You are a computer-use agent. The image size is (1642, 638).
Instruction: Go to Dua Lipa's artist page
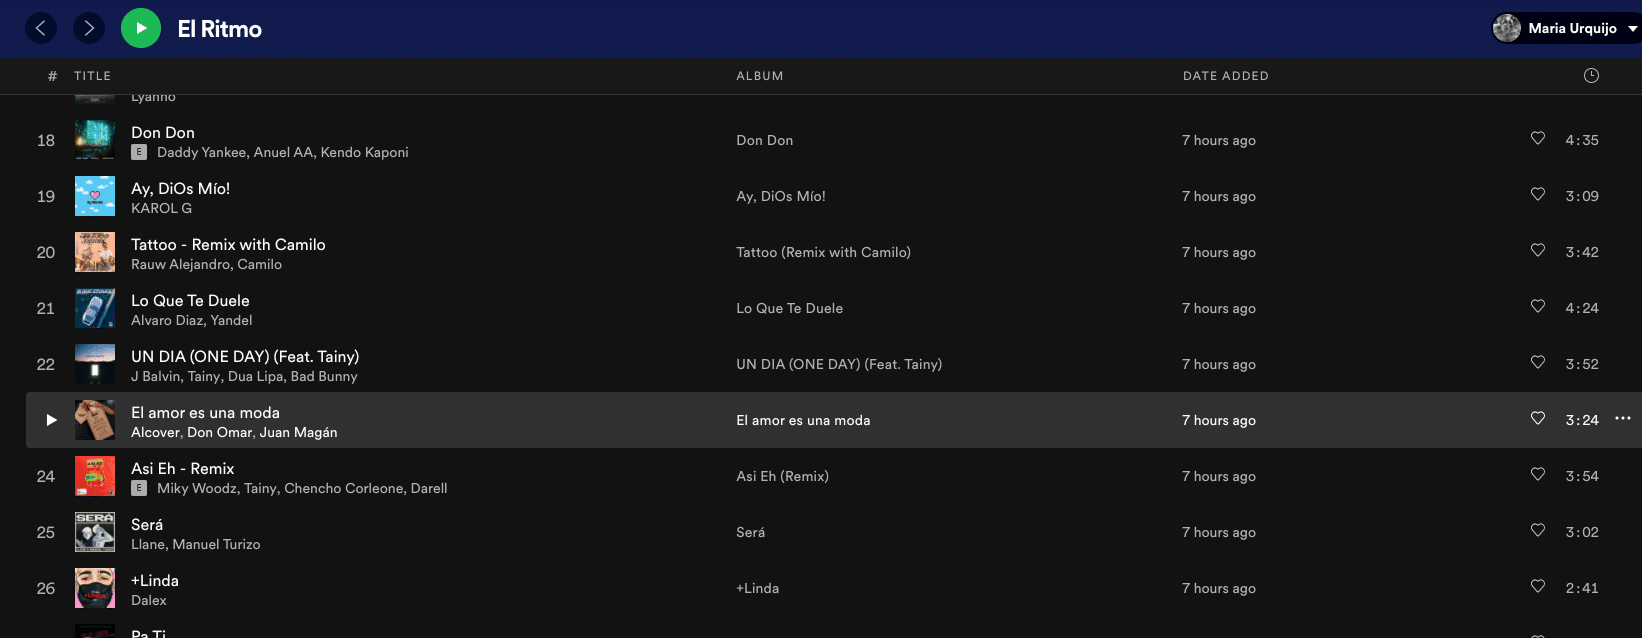(x=254, y=376)
